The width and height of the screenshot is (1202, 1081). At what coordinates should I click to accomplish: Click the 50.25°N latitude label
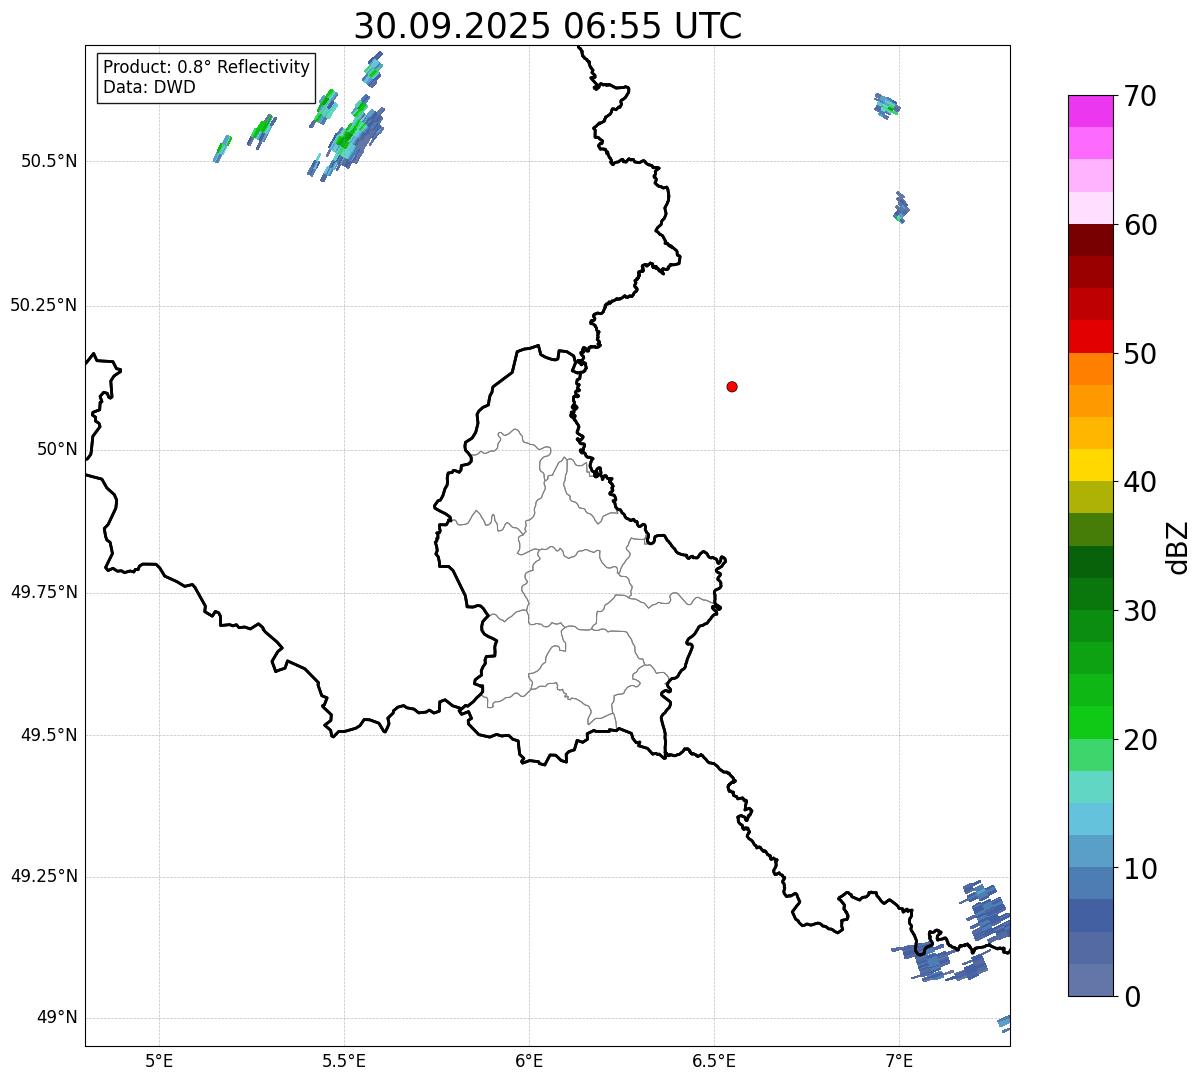(43, 305)
